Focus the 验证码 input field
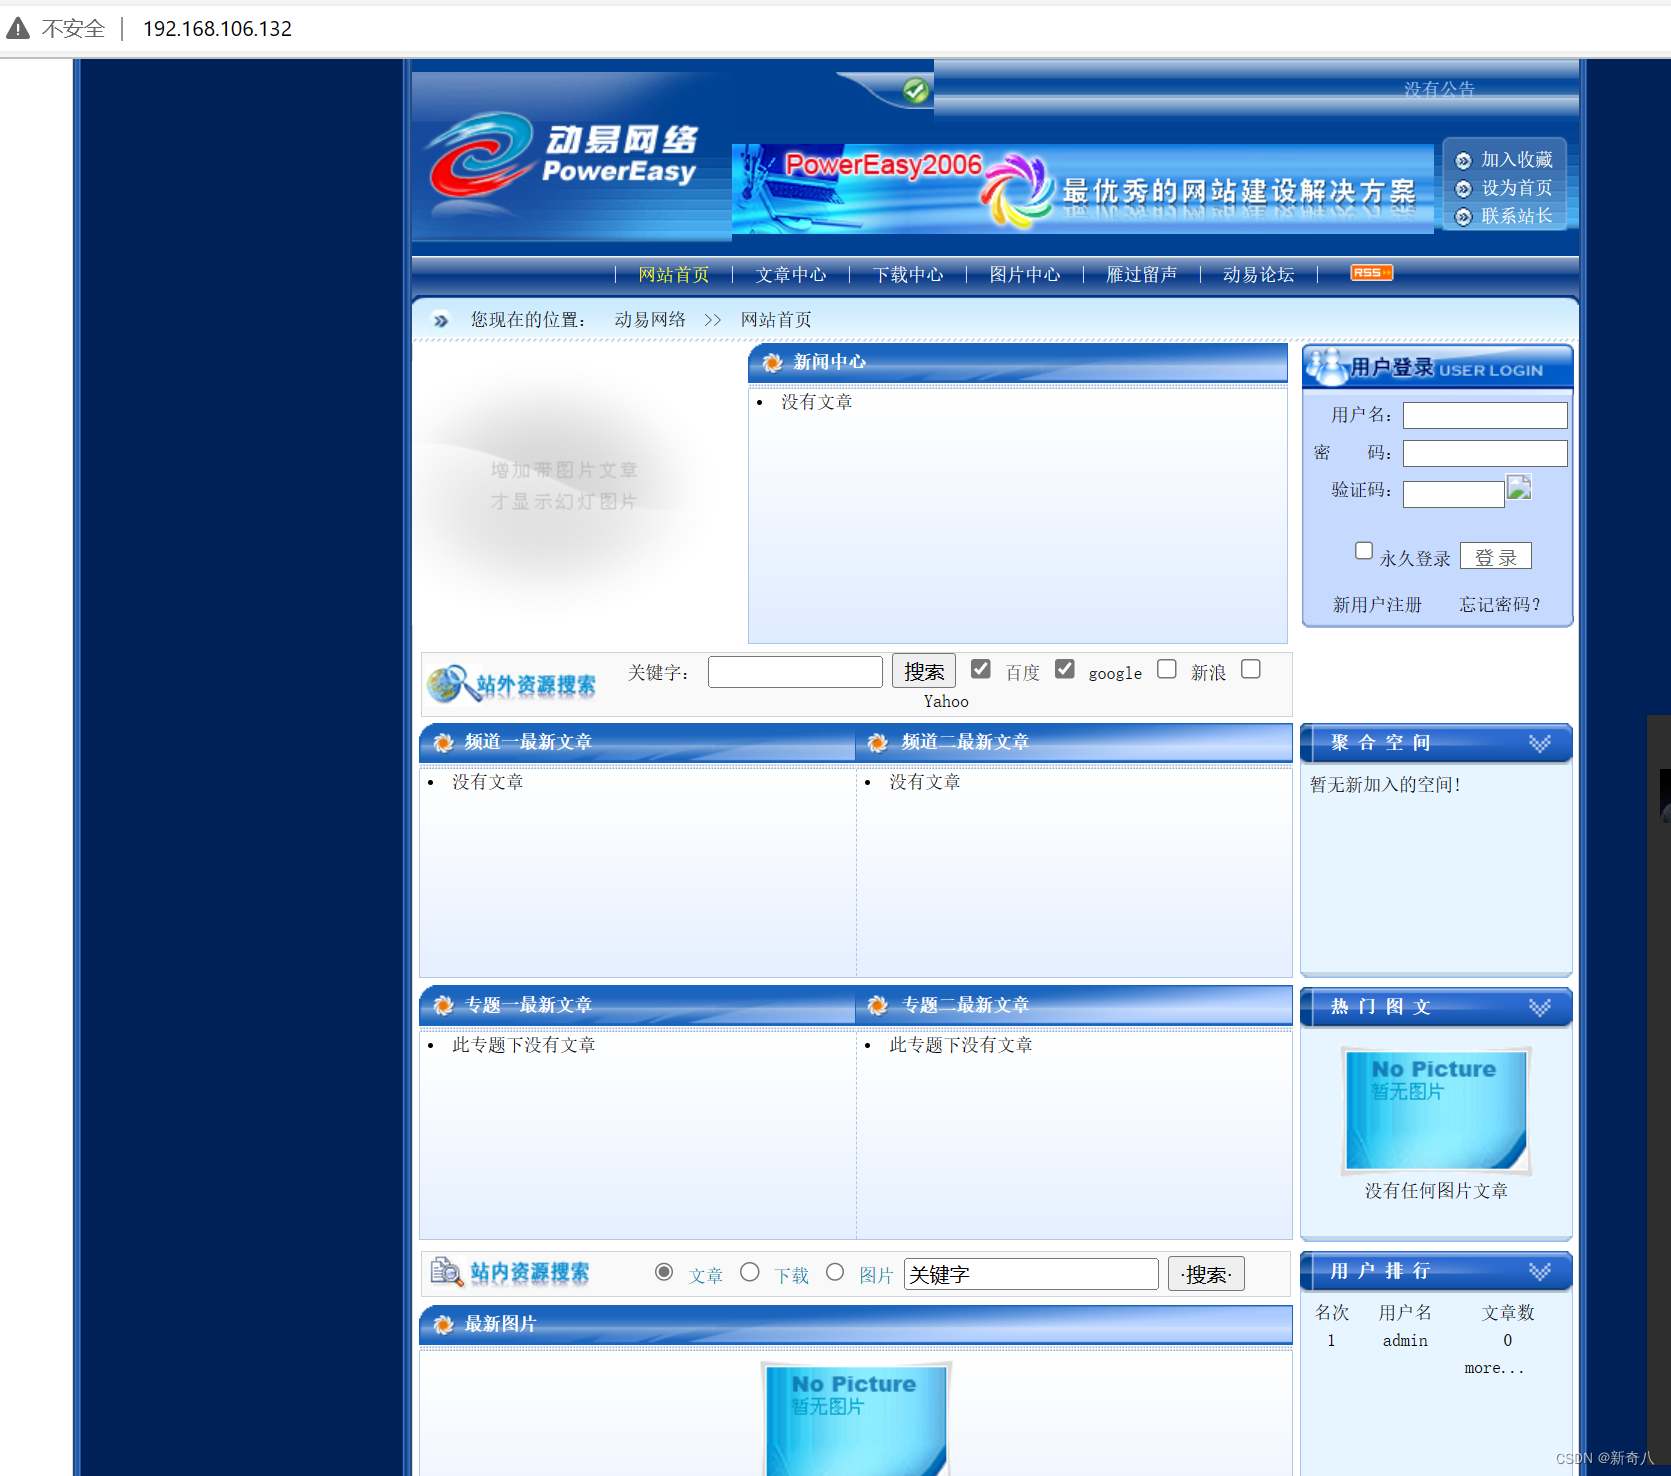 [x=1454, y=494]
